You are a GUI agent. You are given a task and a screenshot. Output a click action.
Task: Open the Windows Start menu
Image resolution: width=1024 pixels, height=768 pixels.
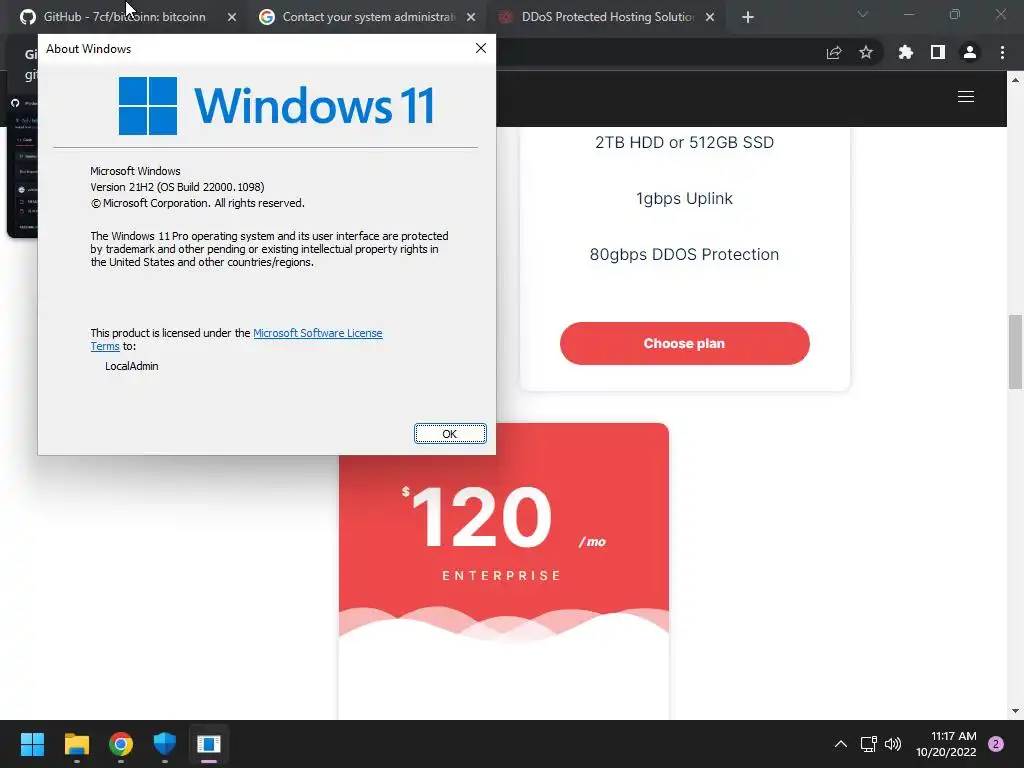32,744
